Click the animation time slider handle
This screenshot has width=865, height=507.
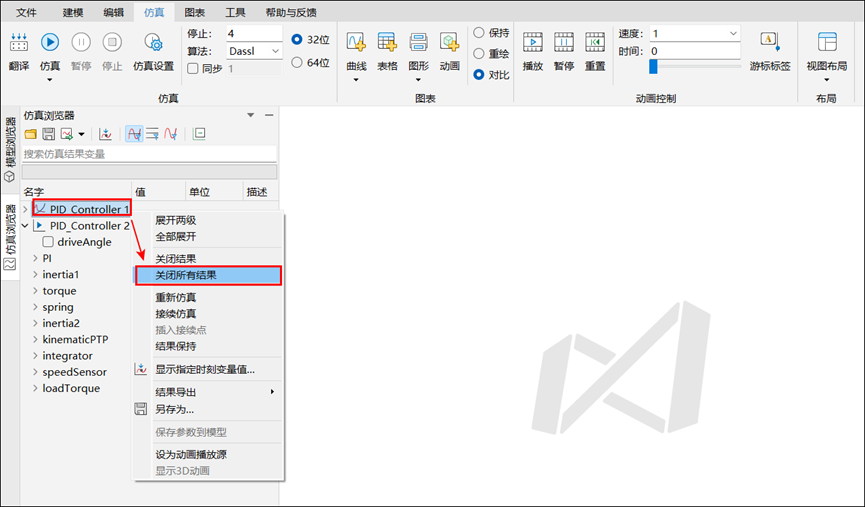click(654, 67)
